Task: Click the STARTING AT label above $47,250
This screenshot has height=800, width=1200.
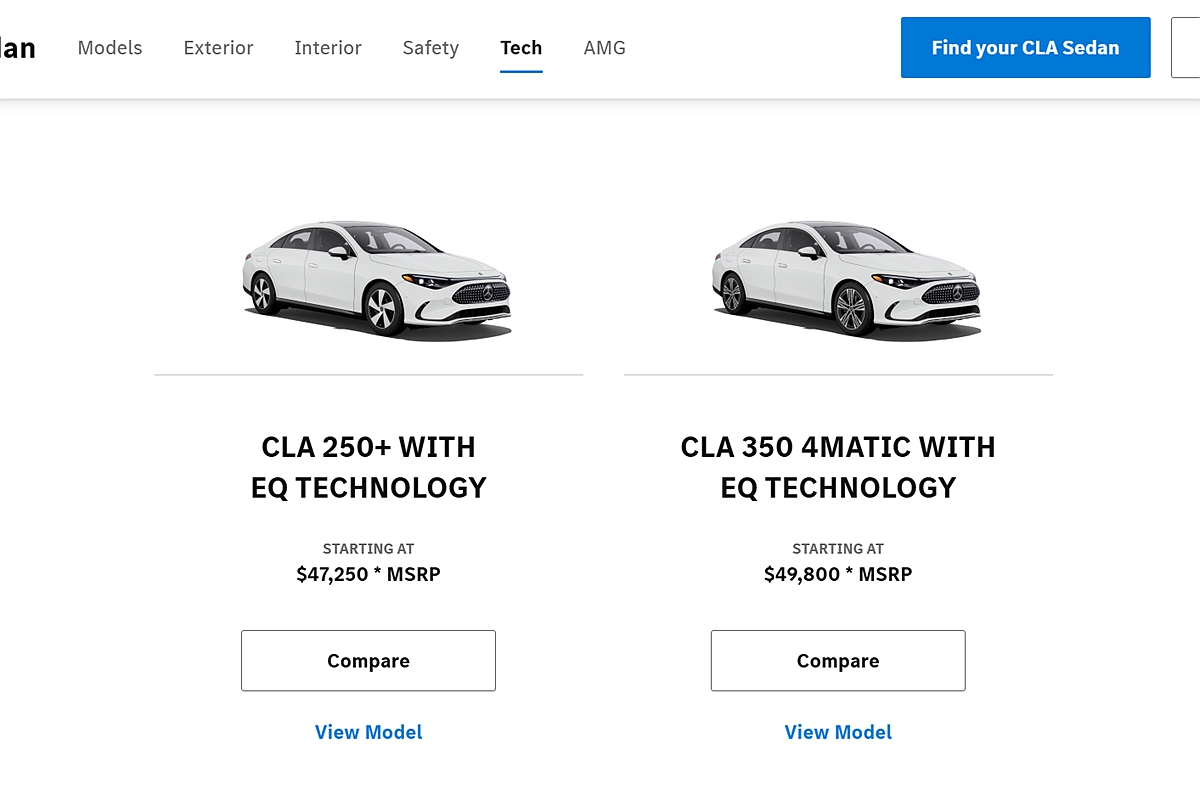Action: click(x=368, y=549)
